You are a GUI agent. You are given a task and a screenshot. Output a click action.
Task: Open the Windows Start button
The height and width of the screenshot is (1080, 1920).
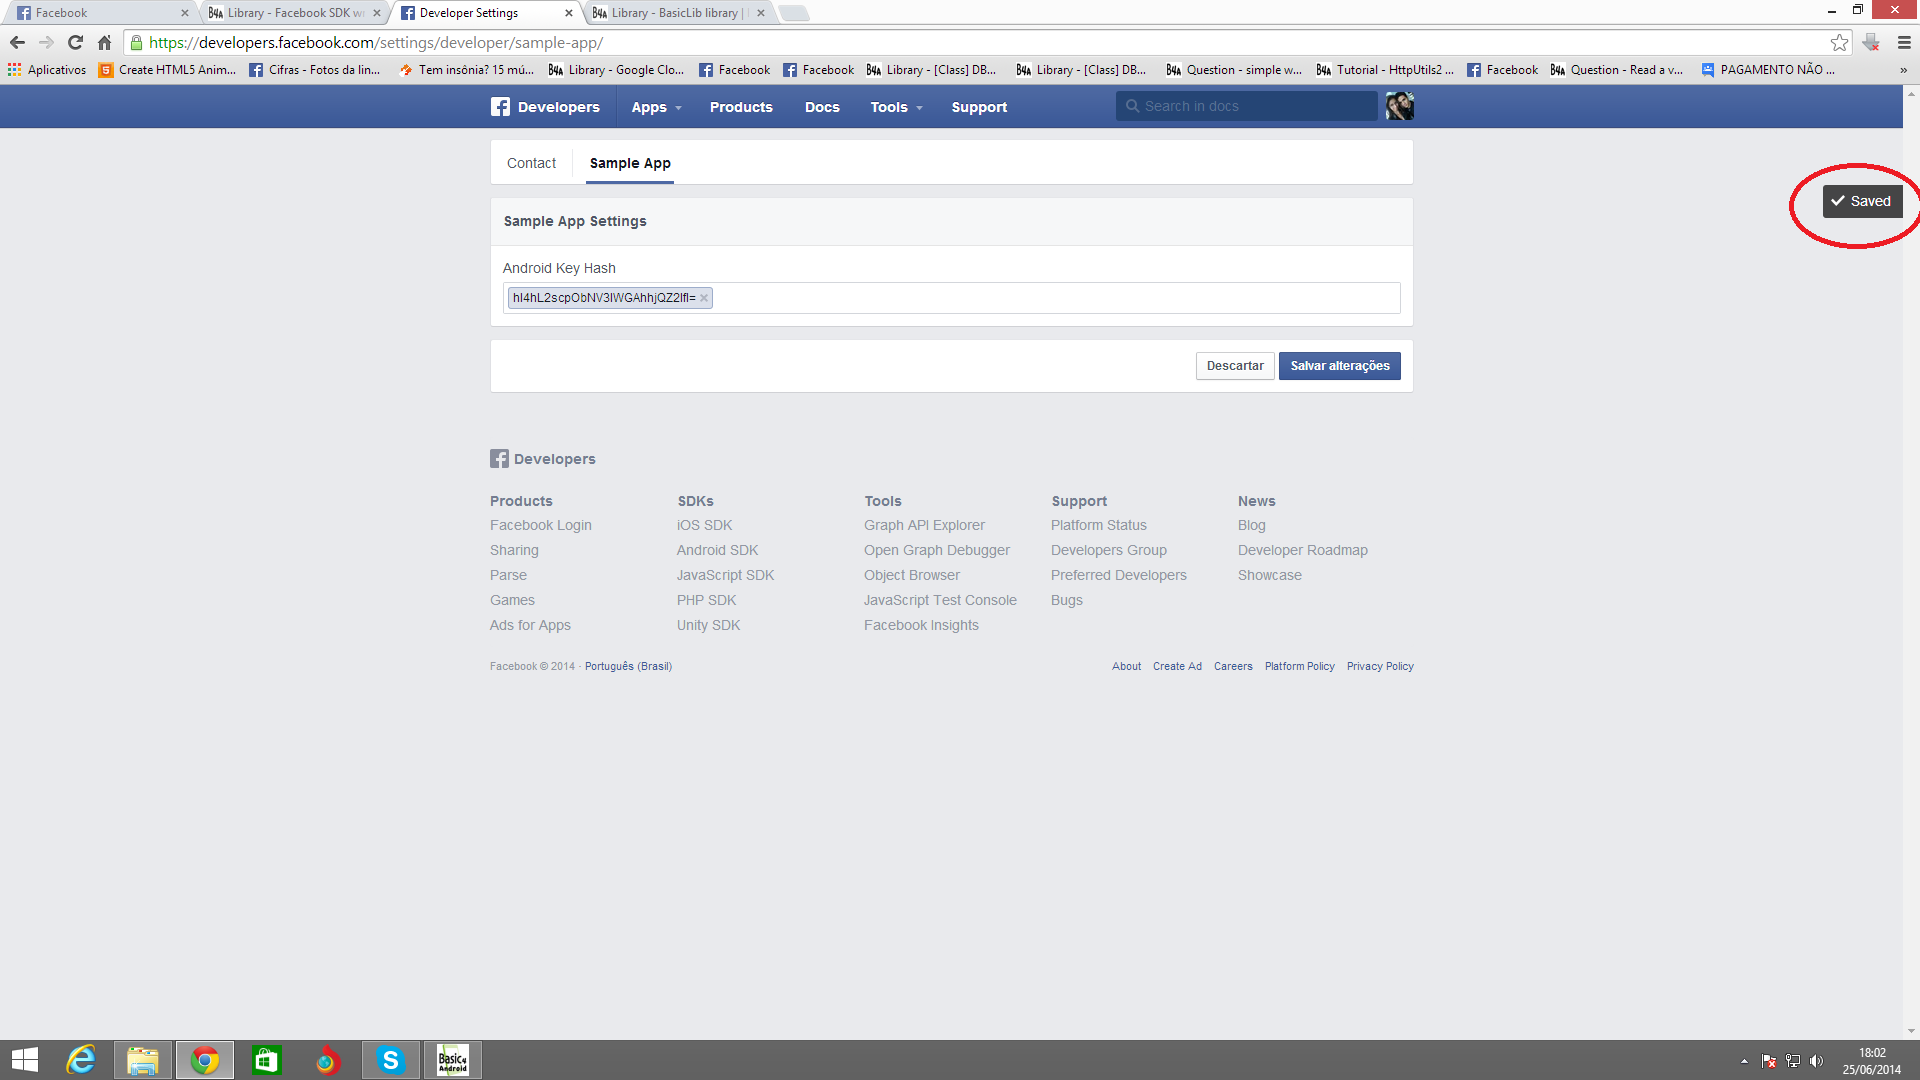click(x=25, y=1060)
